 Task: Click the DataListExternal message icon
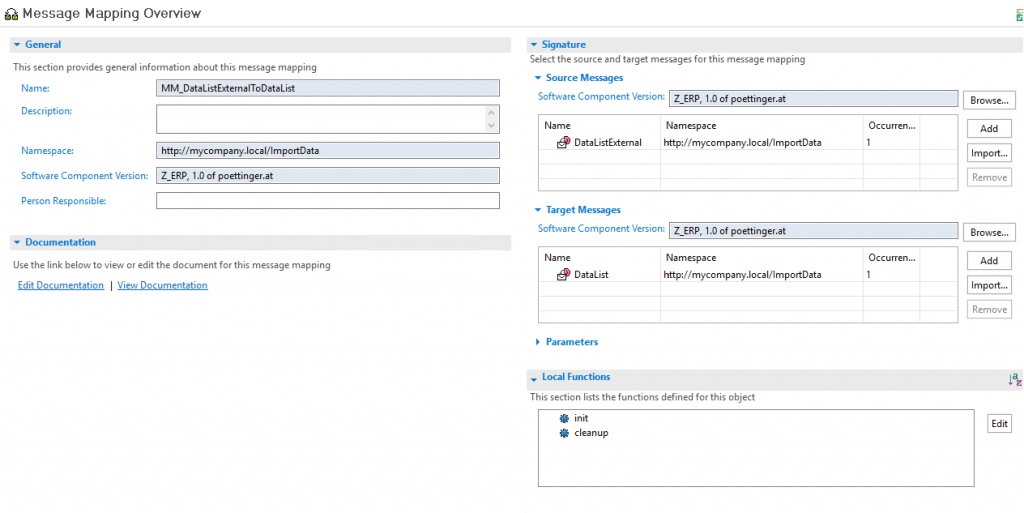[563, 142]
